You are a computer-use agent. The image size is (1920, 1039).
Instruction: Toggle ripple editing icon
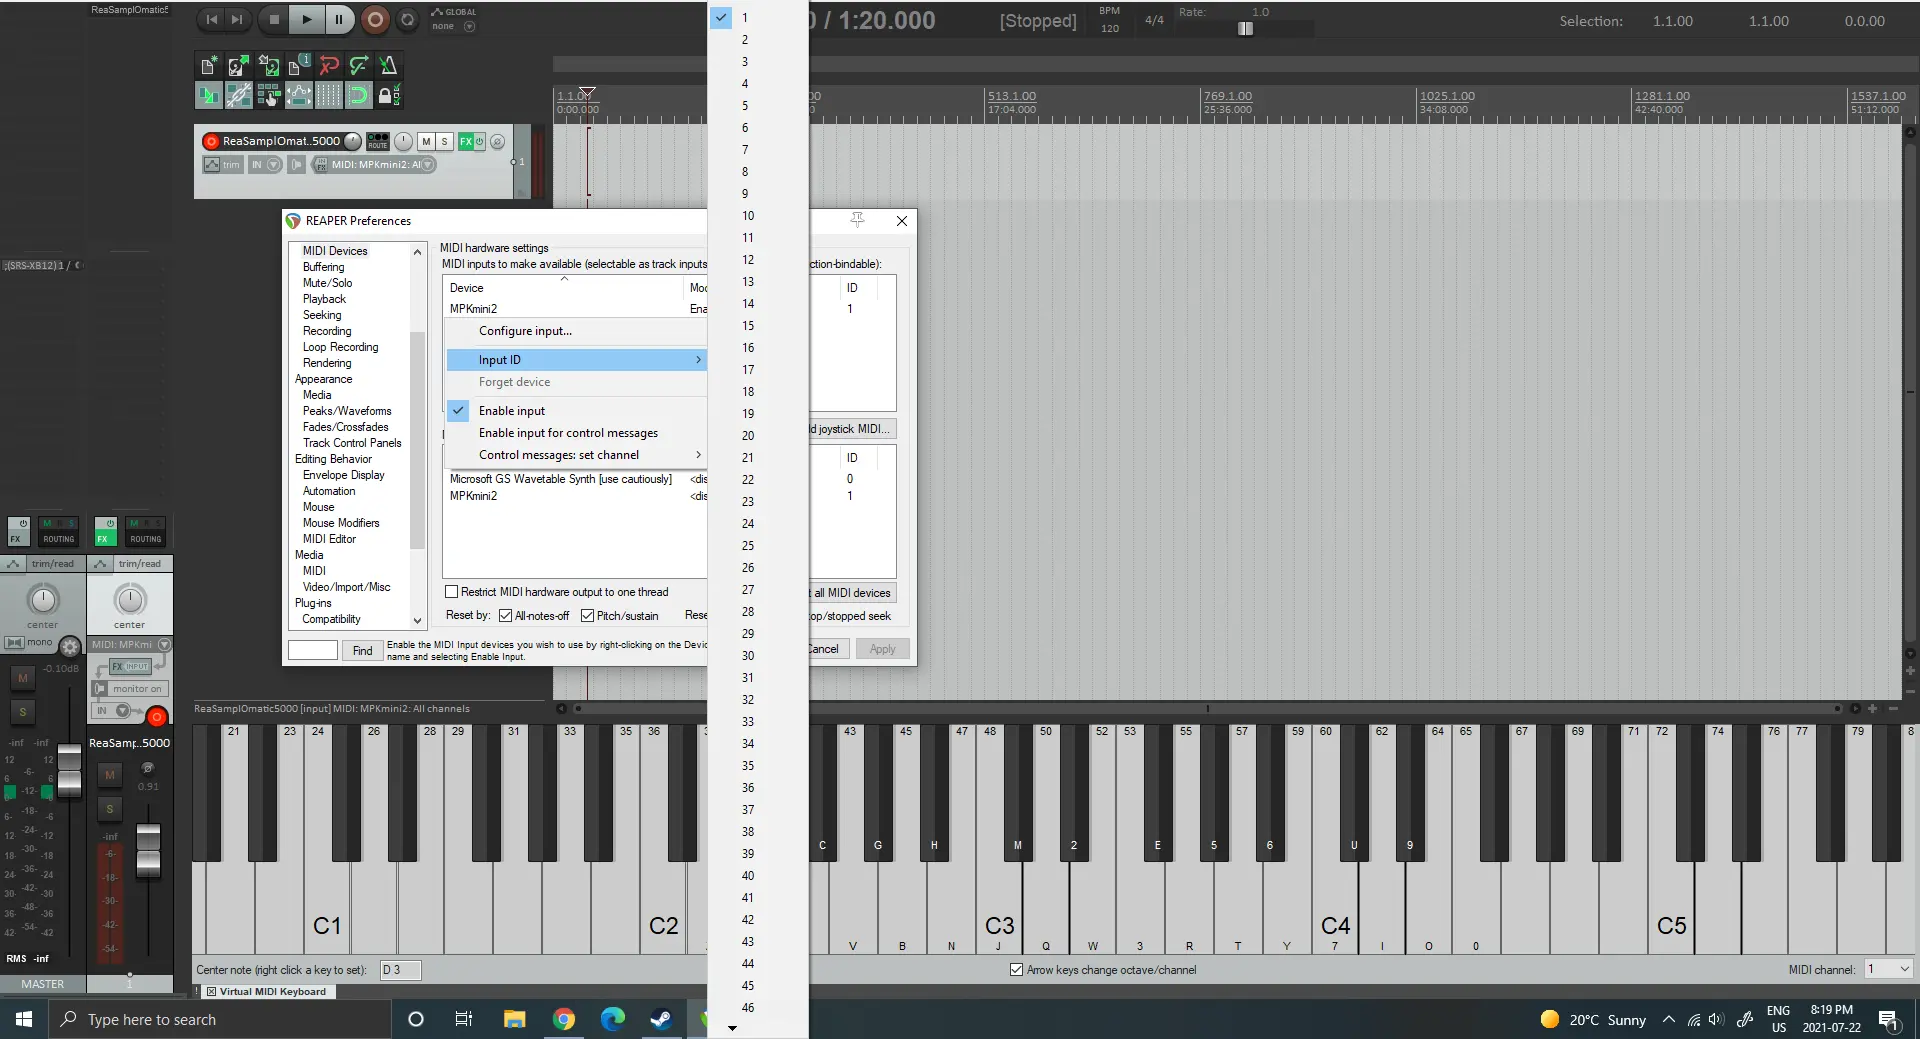(x=268, y=96)
